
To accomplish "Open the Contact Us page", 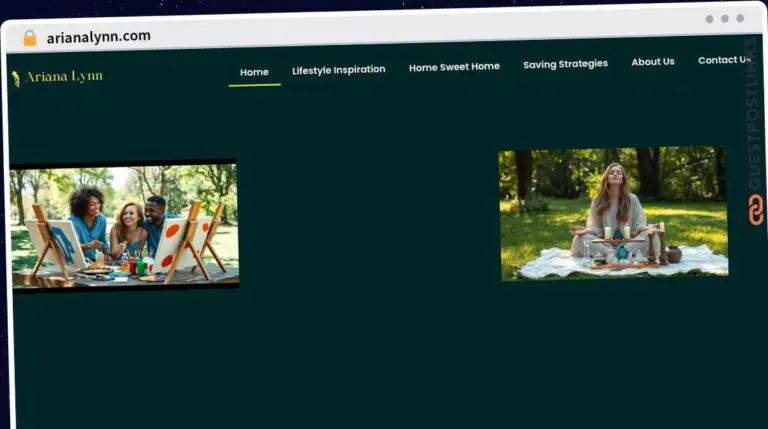I will click(x=723, y=60).
